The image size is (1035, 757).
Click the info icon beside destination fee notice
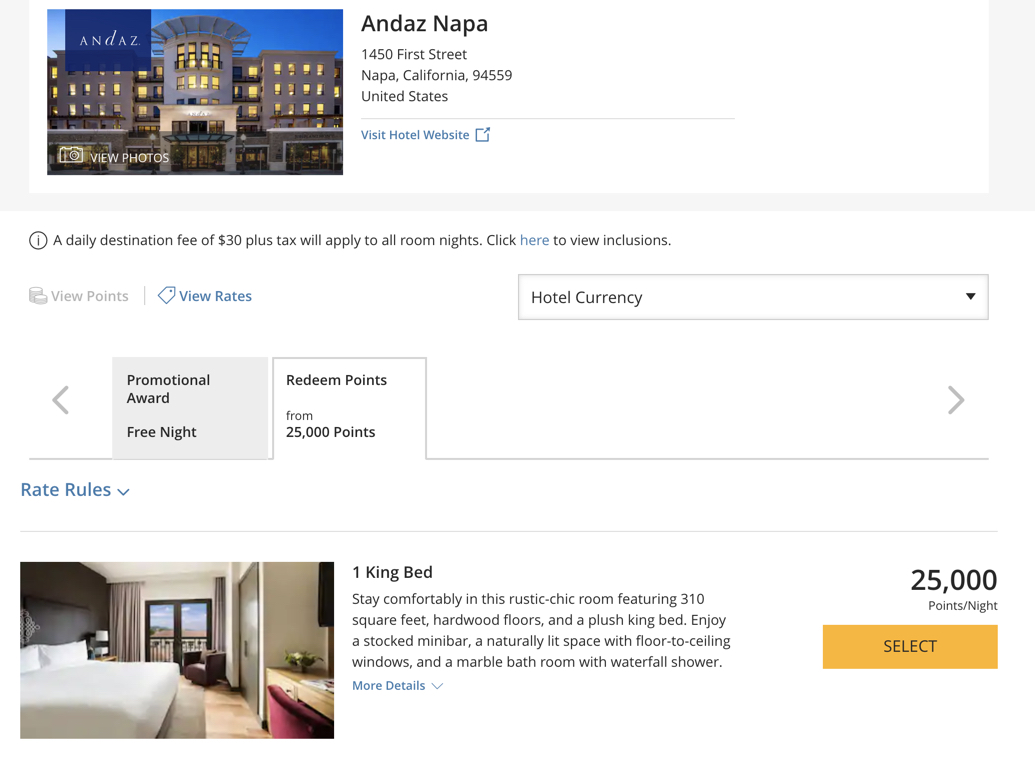click(37, 240)
